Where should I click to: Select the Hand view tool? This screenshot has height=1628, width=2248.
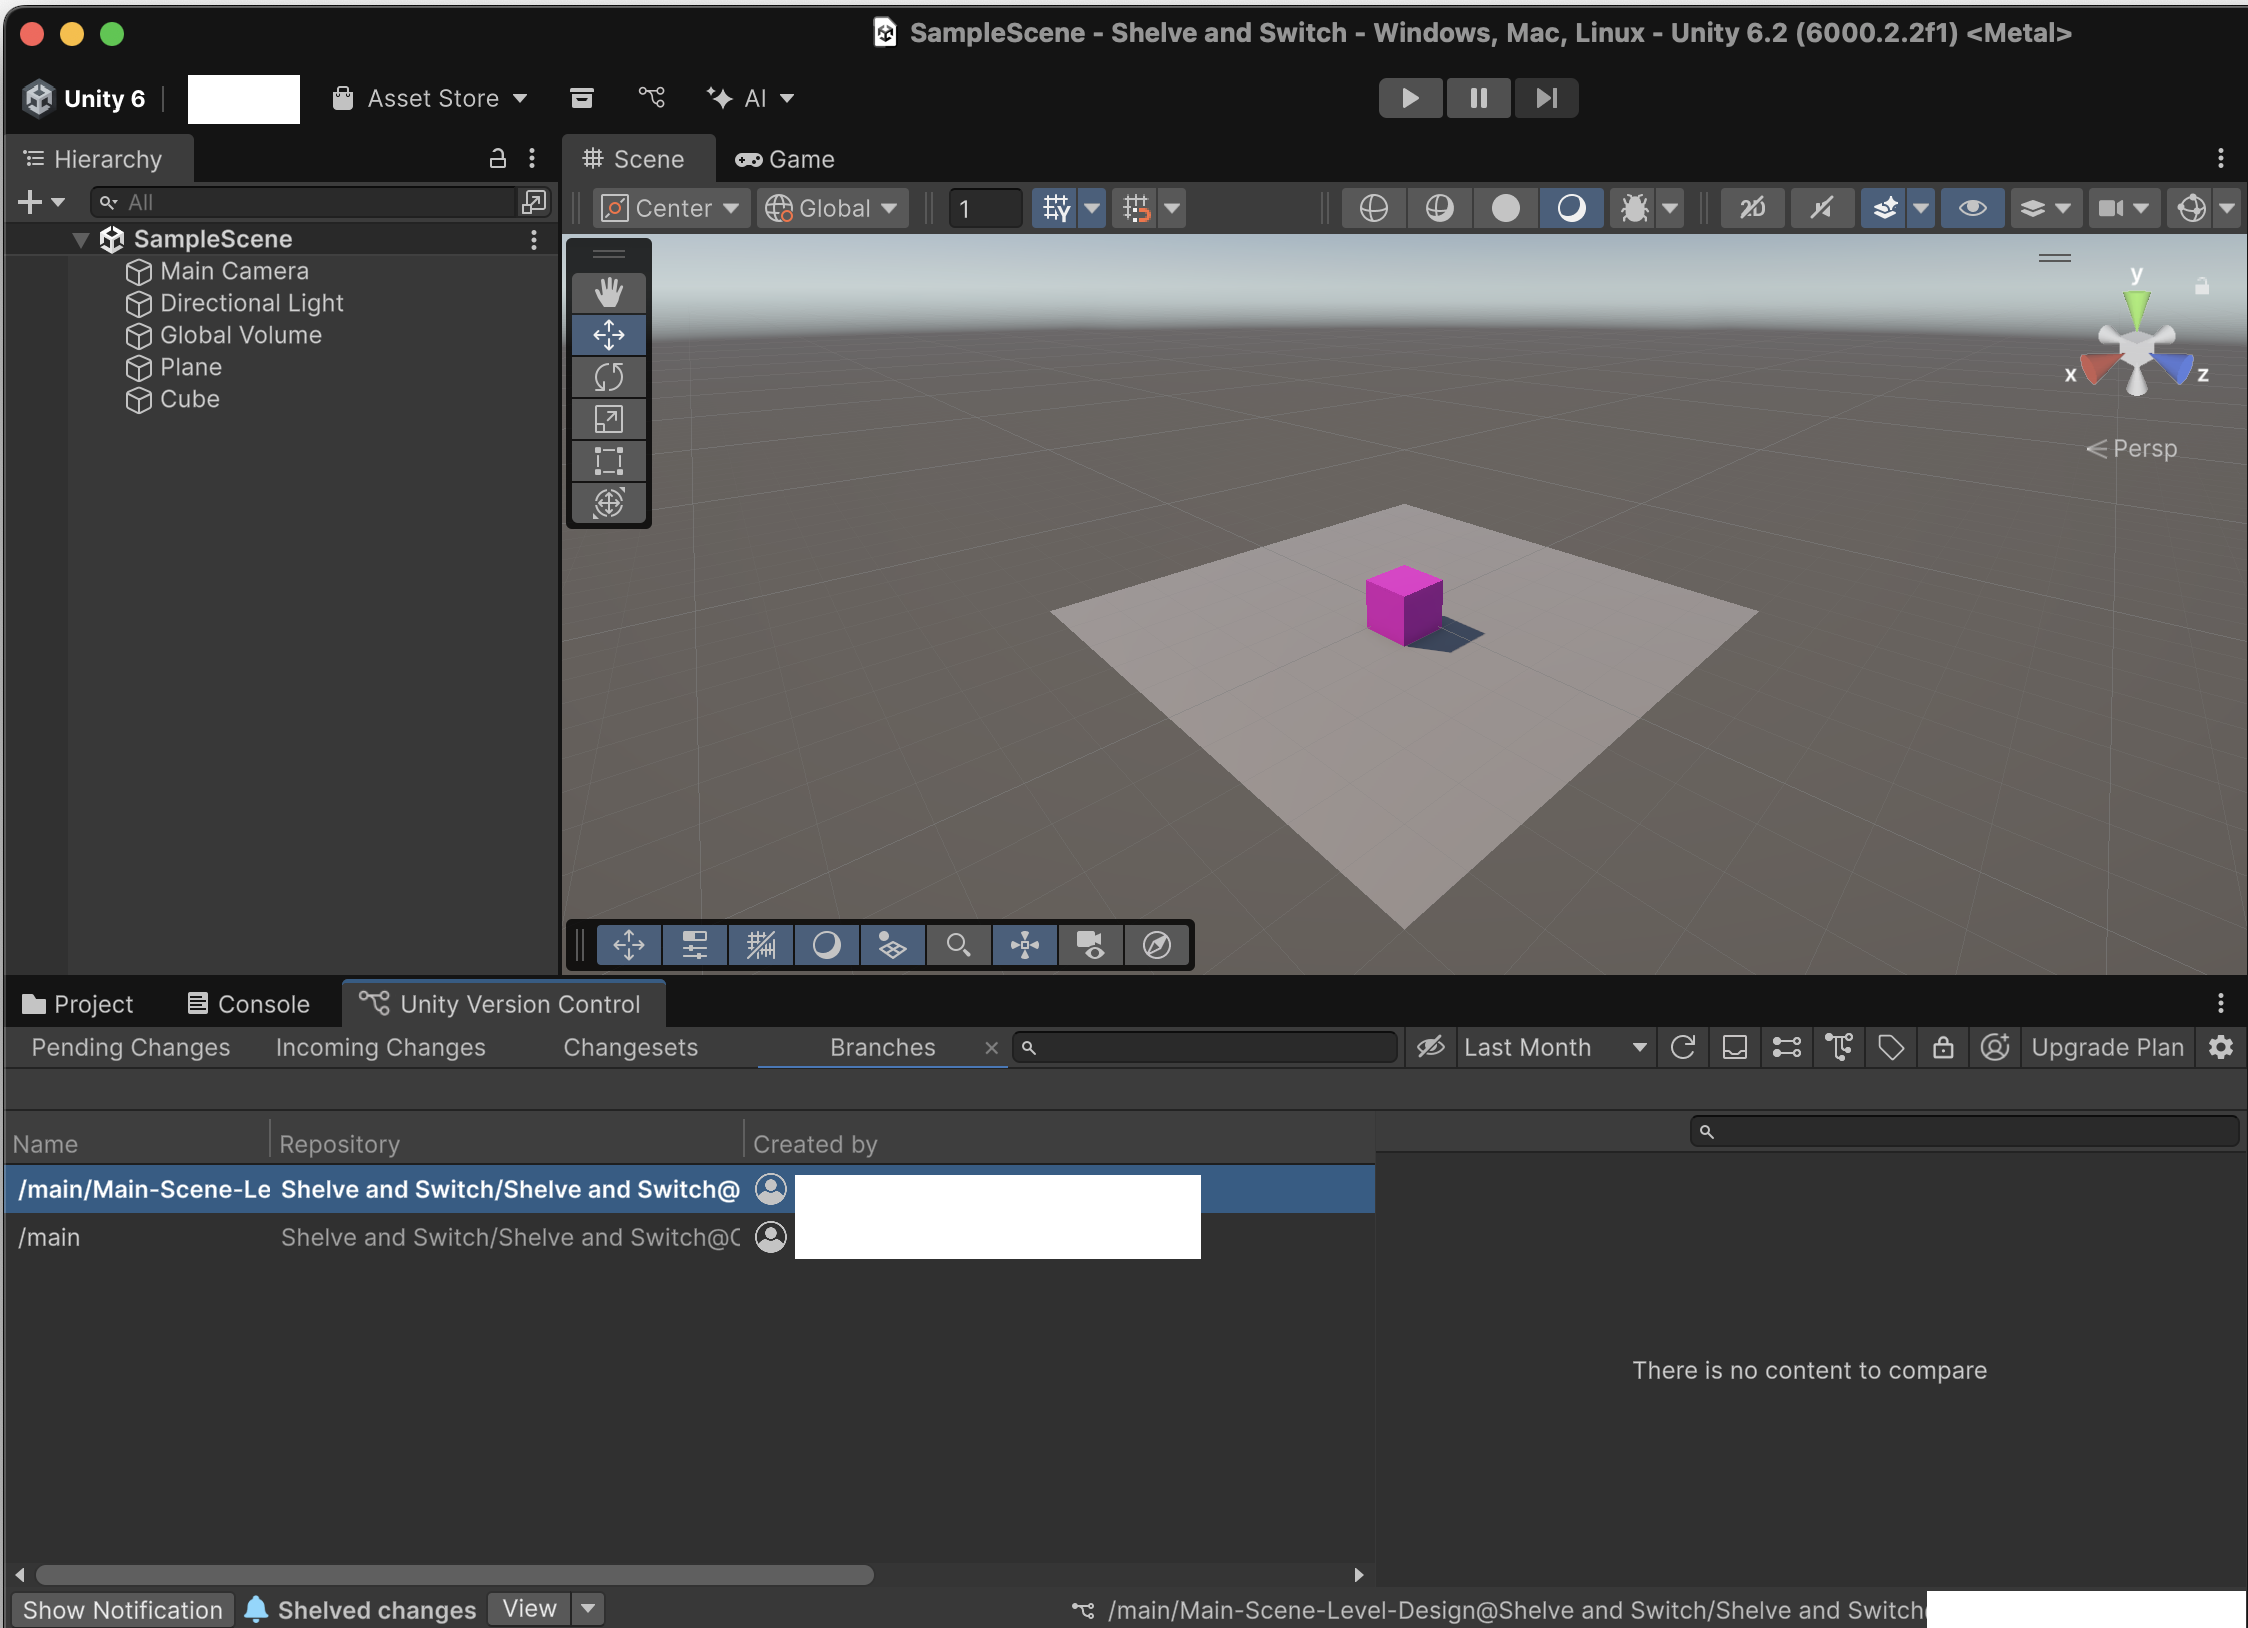click(x=608, y=293)
